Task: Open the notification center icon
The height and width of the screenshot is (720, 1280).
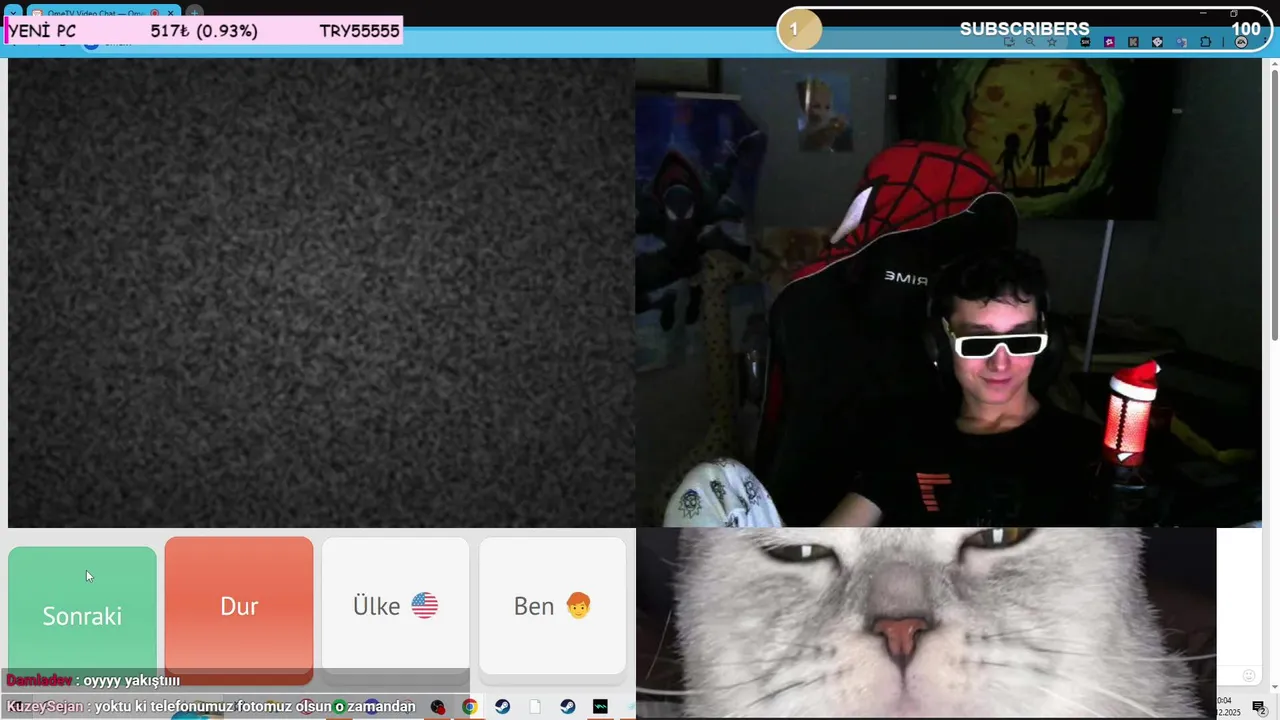Action: [x=1260, y=708]
